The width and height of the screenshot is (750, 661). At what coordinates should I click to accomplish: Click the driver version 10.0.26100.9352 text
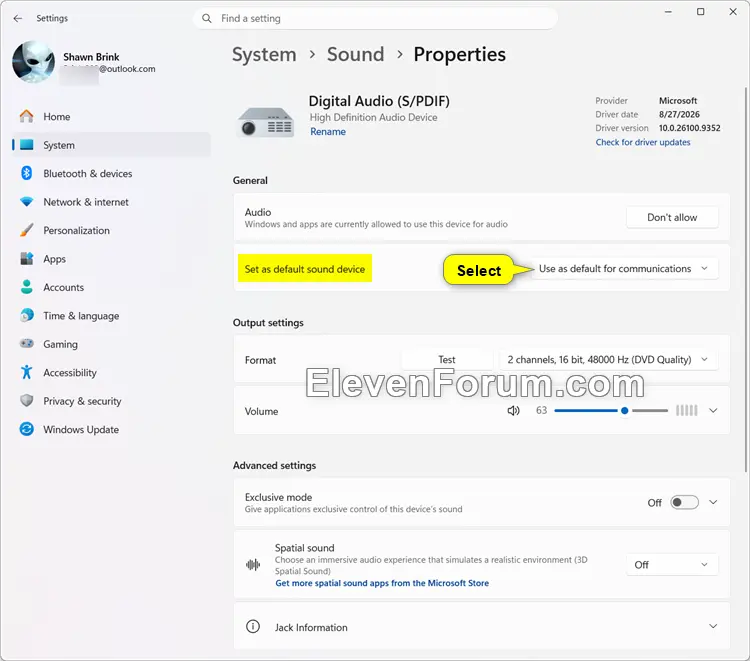689,128
